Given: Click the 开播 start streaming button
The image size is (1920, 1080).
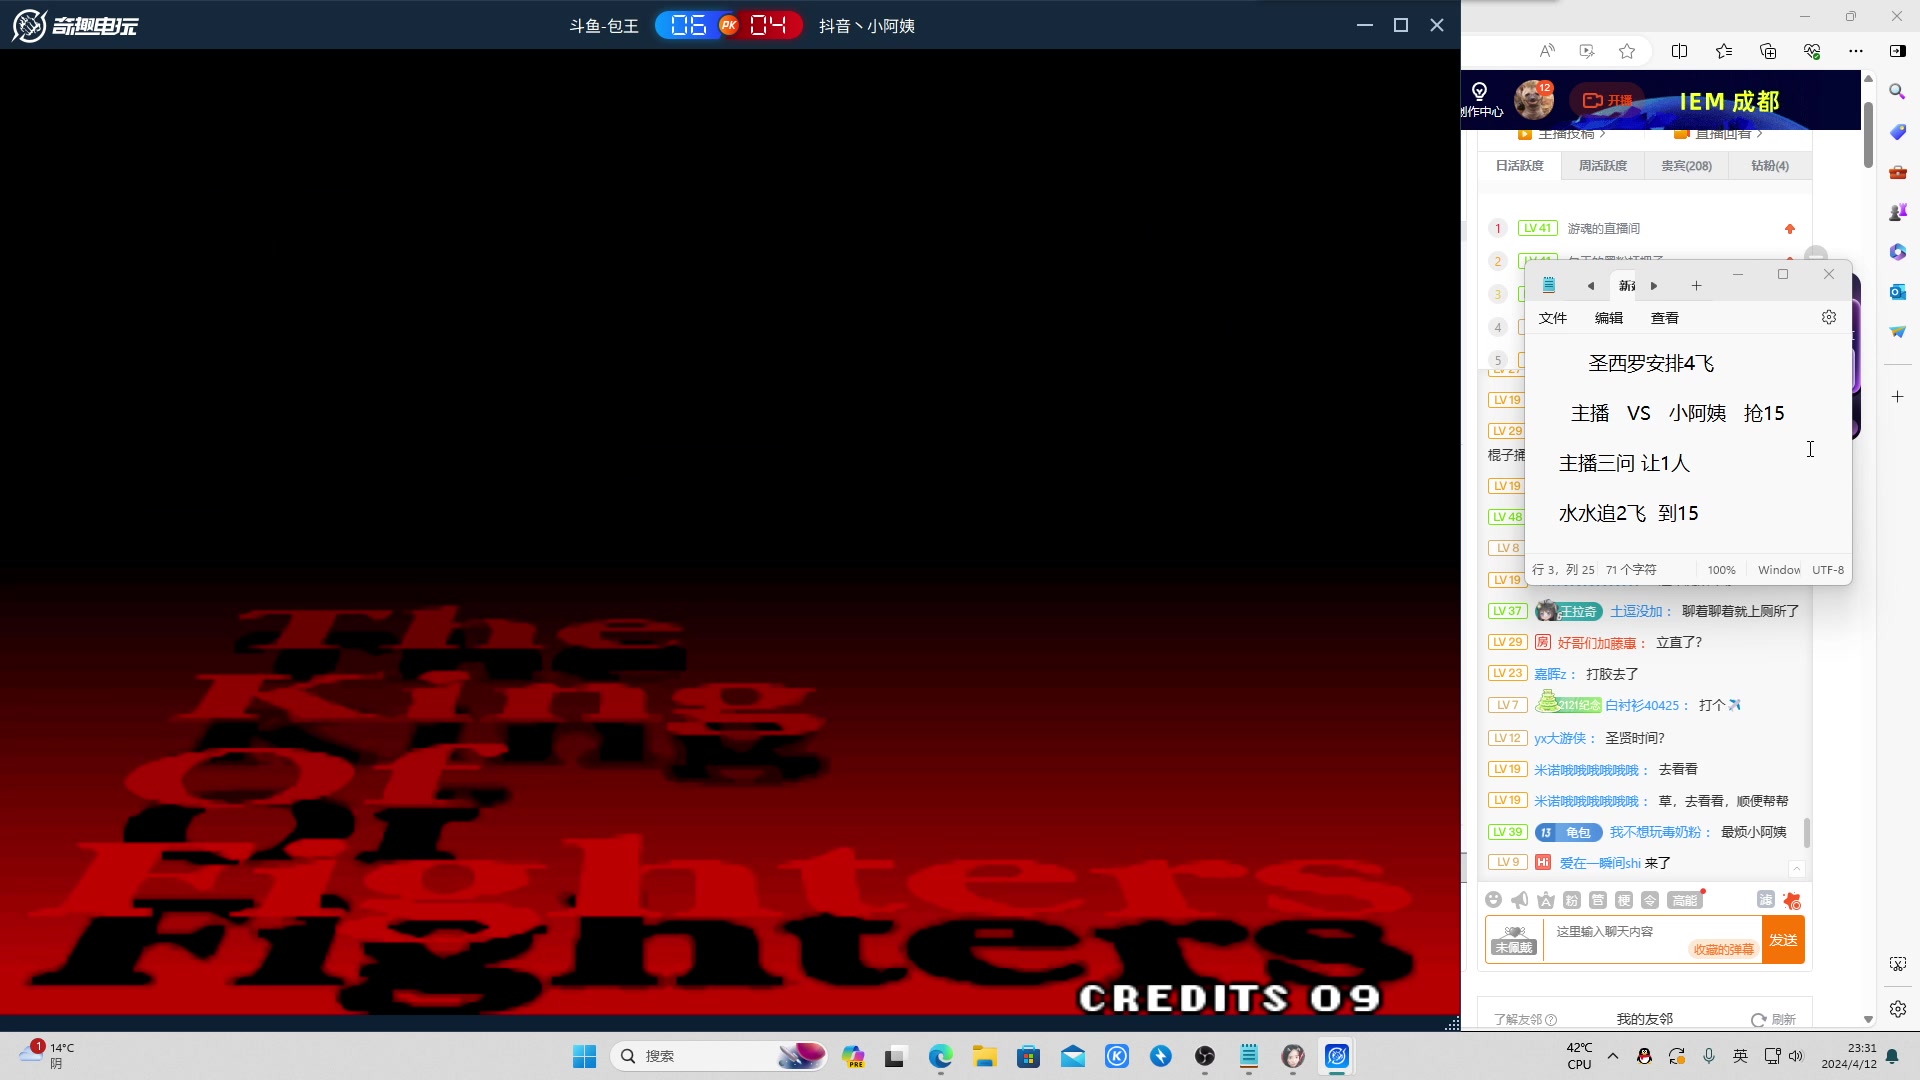Looking at the screenshot, I should click(x=1608, y=100).
